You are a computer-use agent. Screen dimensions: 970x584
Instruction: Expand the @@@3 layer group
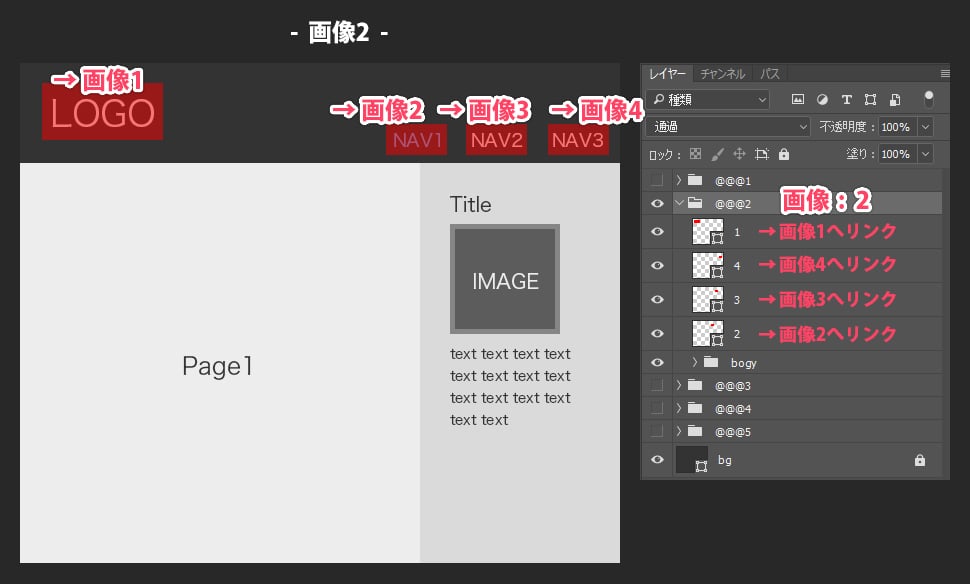click(x=679, y=385)
